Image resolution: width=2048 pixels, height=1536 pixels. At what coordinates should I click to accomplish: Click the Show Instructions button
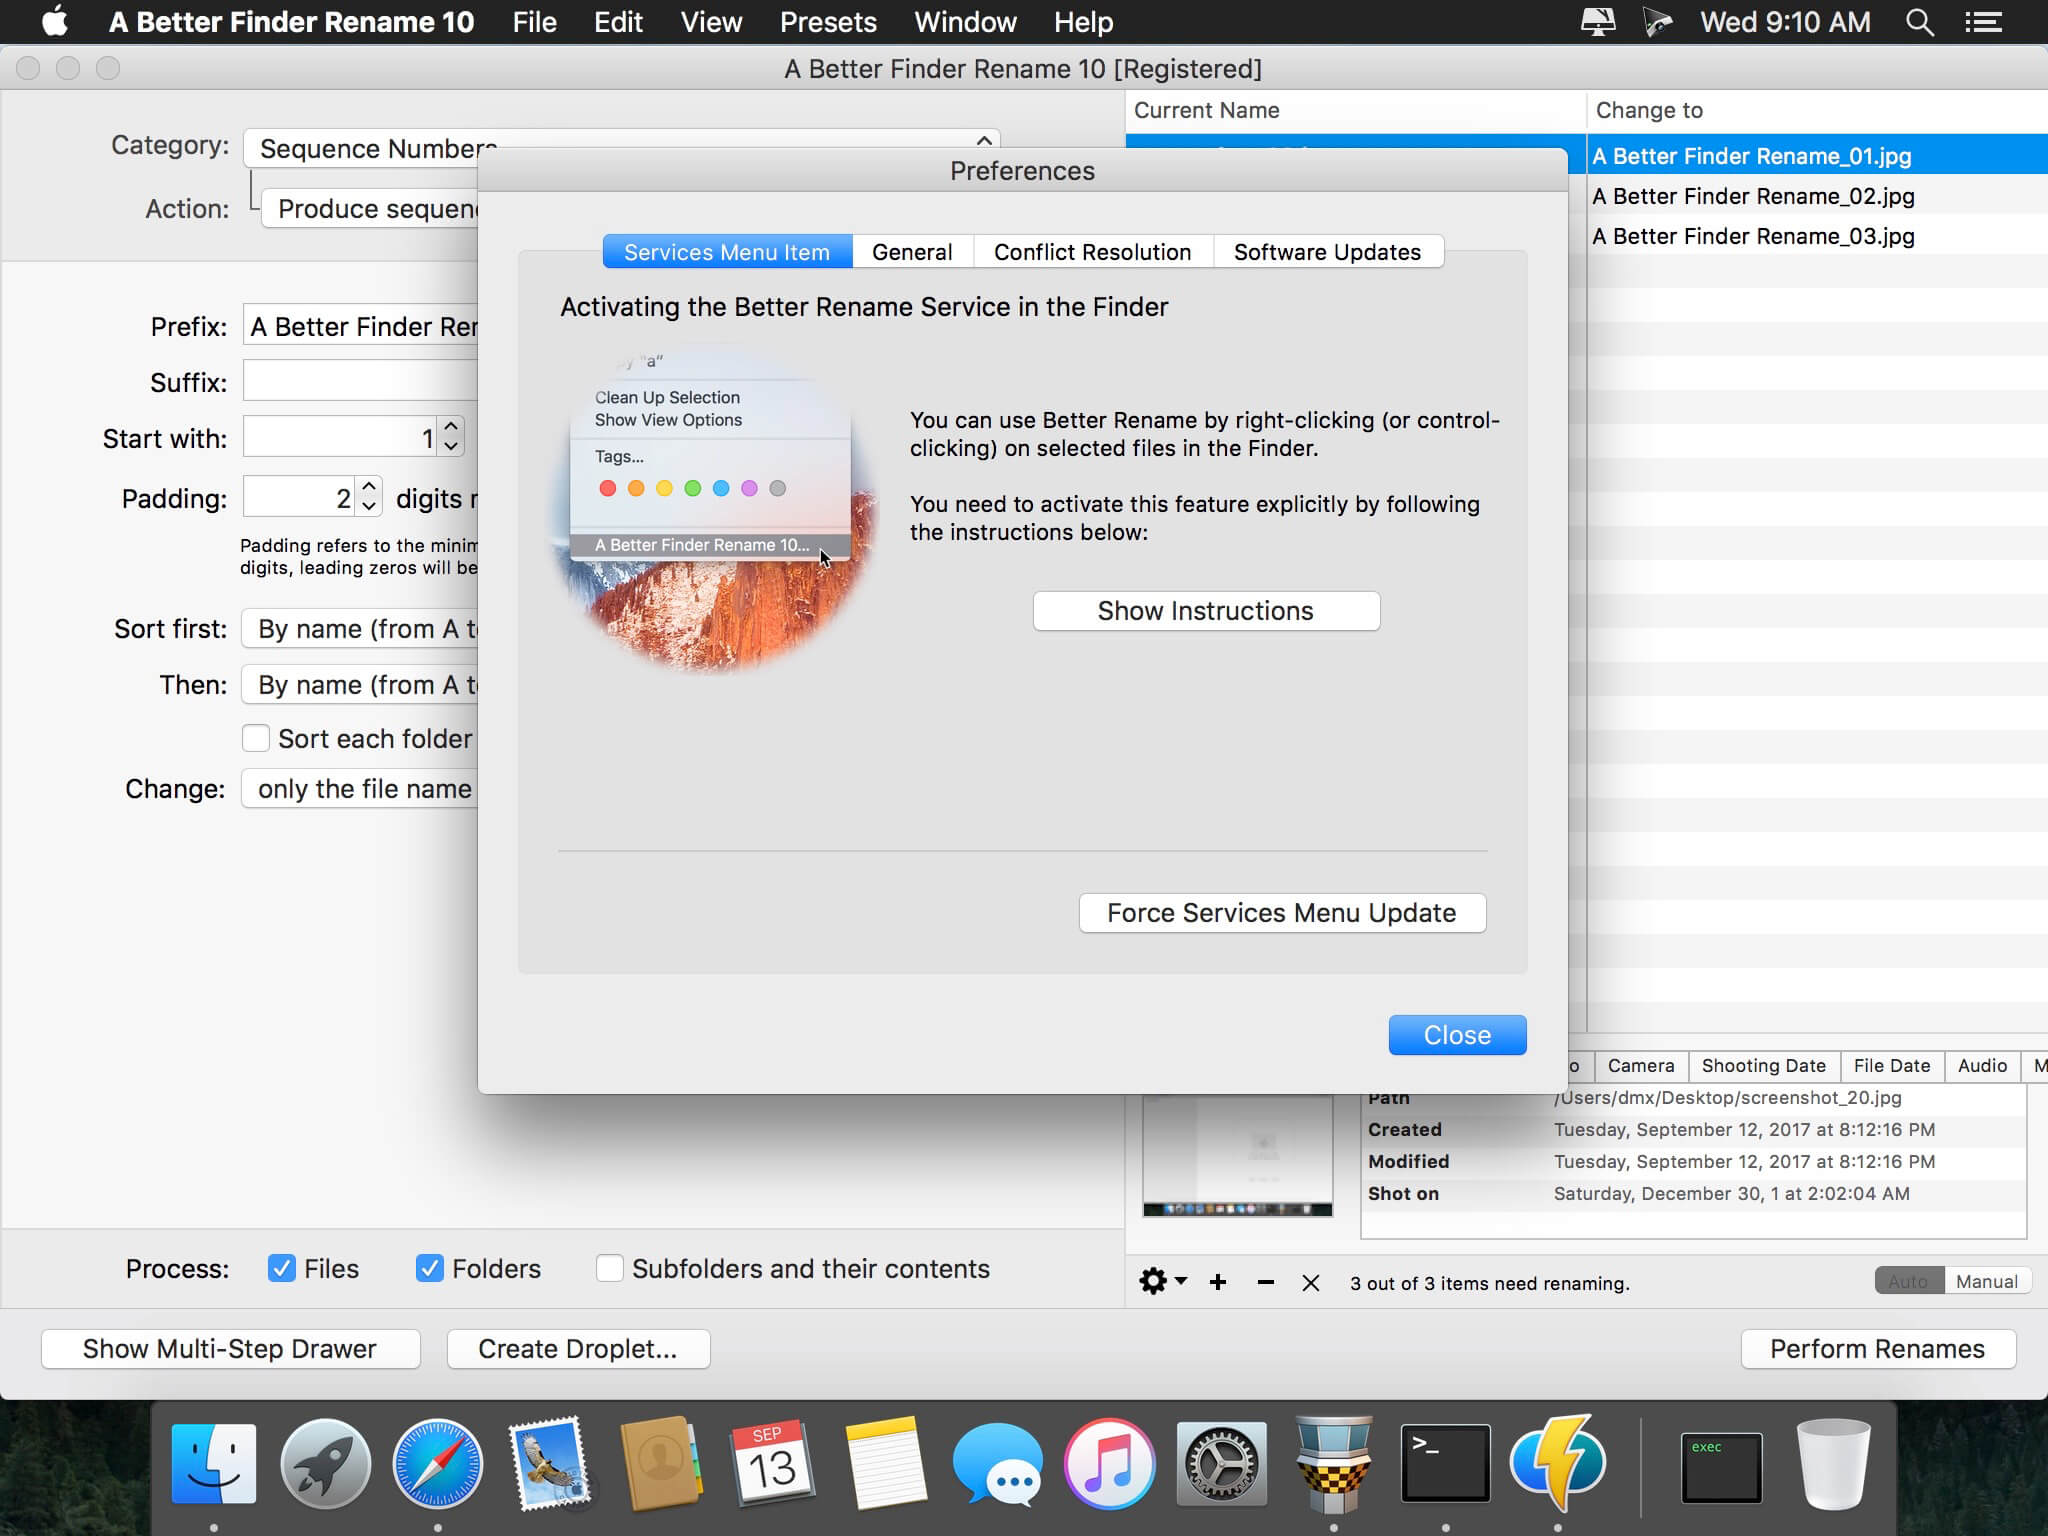(x=1206, y=611)
